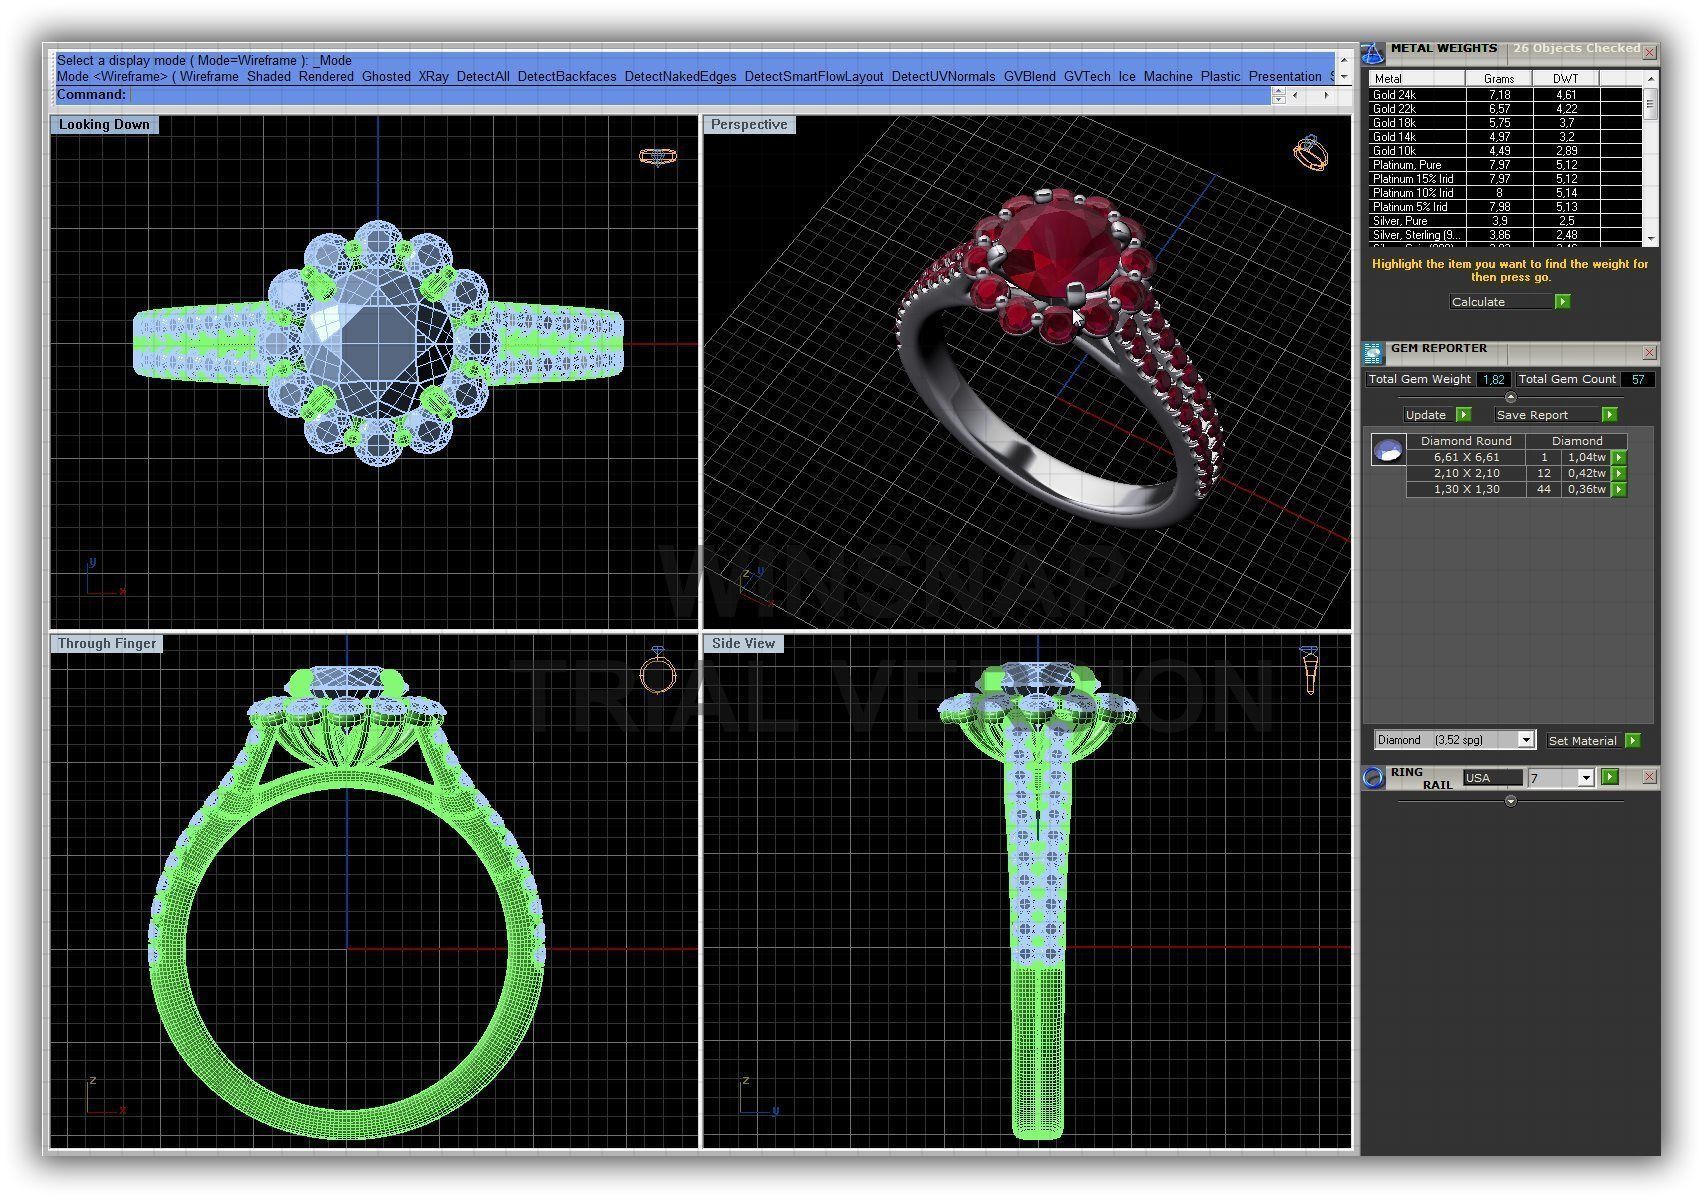
Task: Expand Ring Rail with the down-arrow handle
Action: [x=1510, y=801]
